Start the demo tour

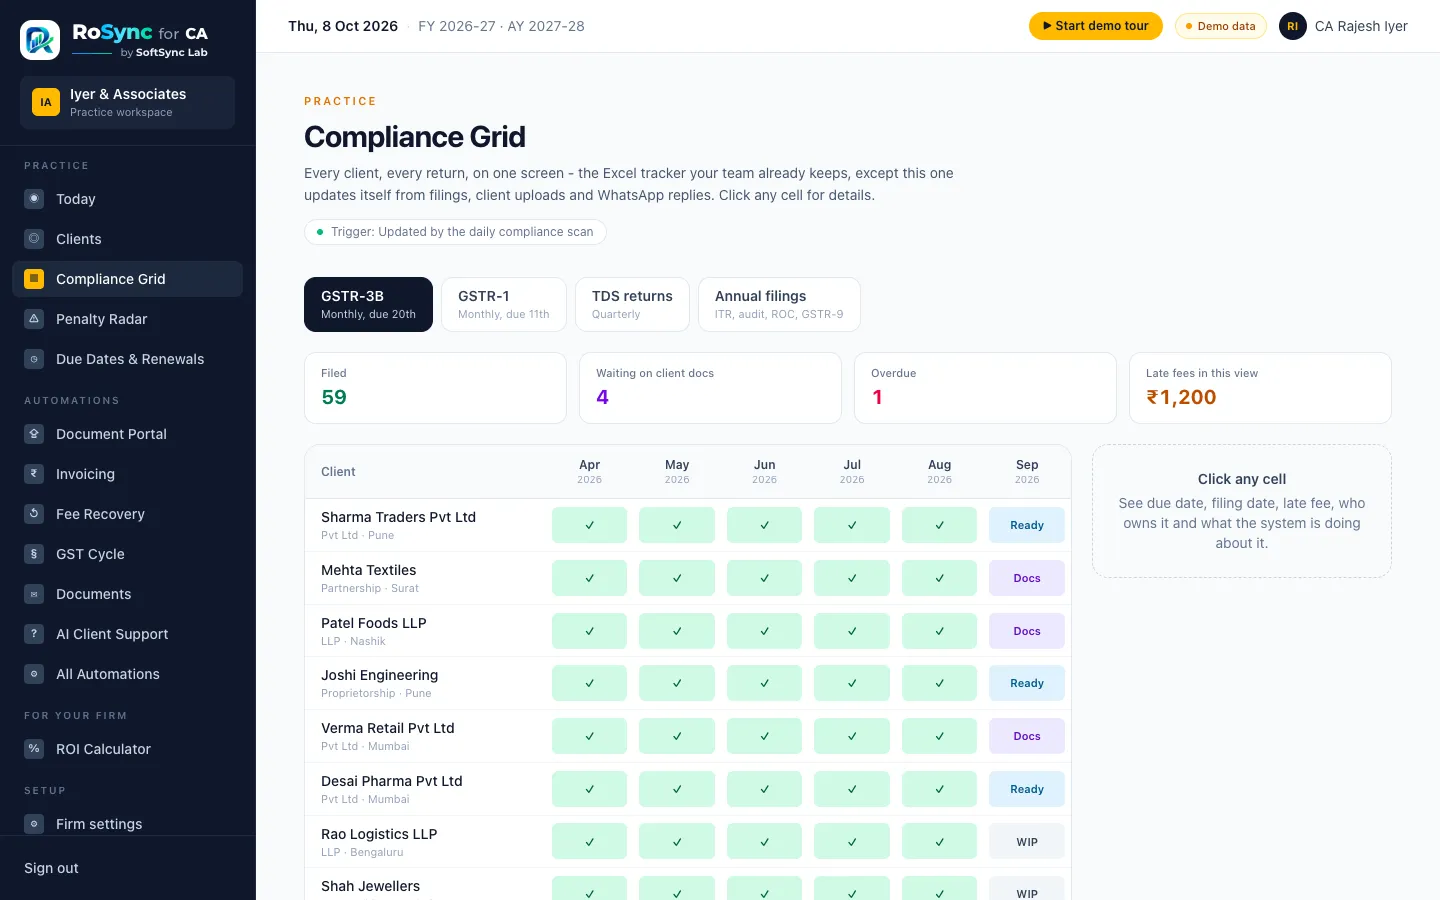tap(1096, 26)
